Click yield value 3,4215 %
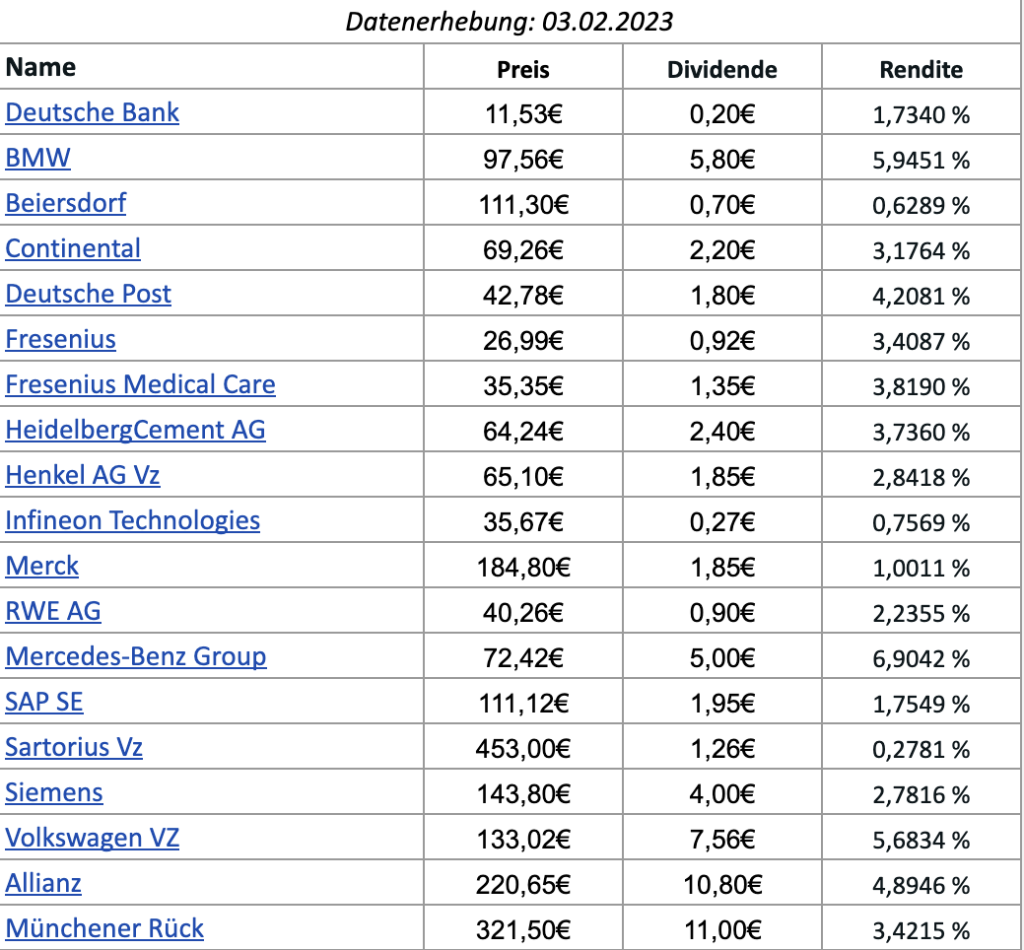This screenshot has width=1024, height=950. 921,931
